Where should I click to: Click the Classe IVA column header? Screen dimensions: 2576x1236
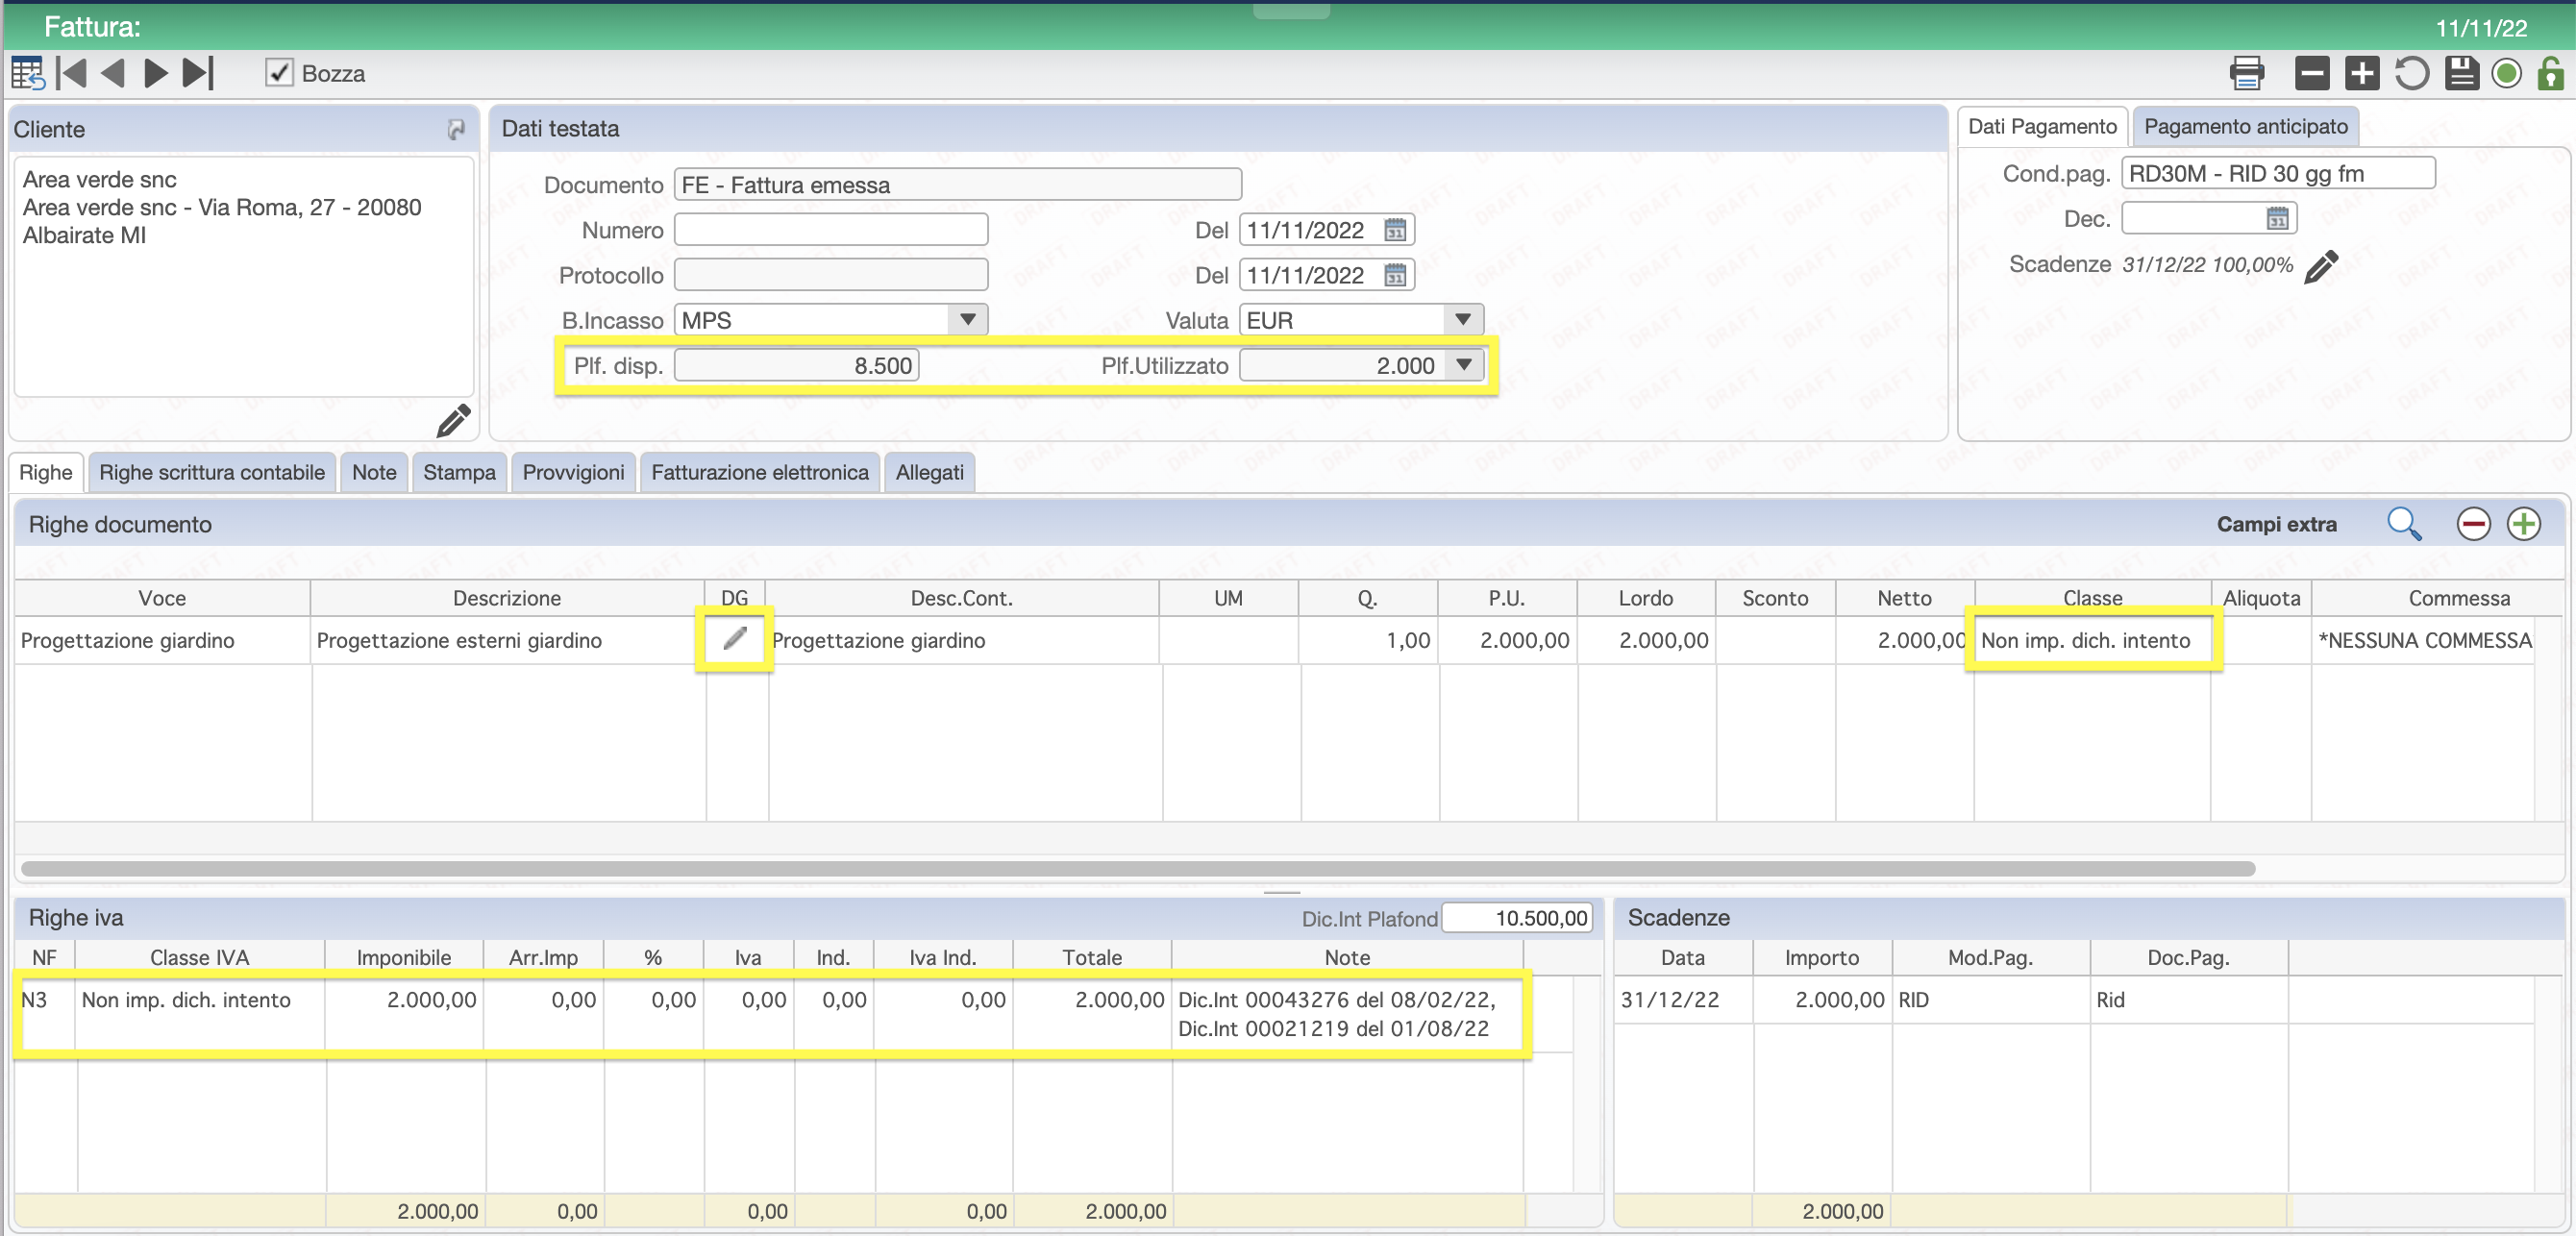point(200,957)
